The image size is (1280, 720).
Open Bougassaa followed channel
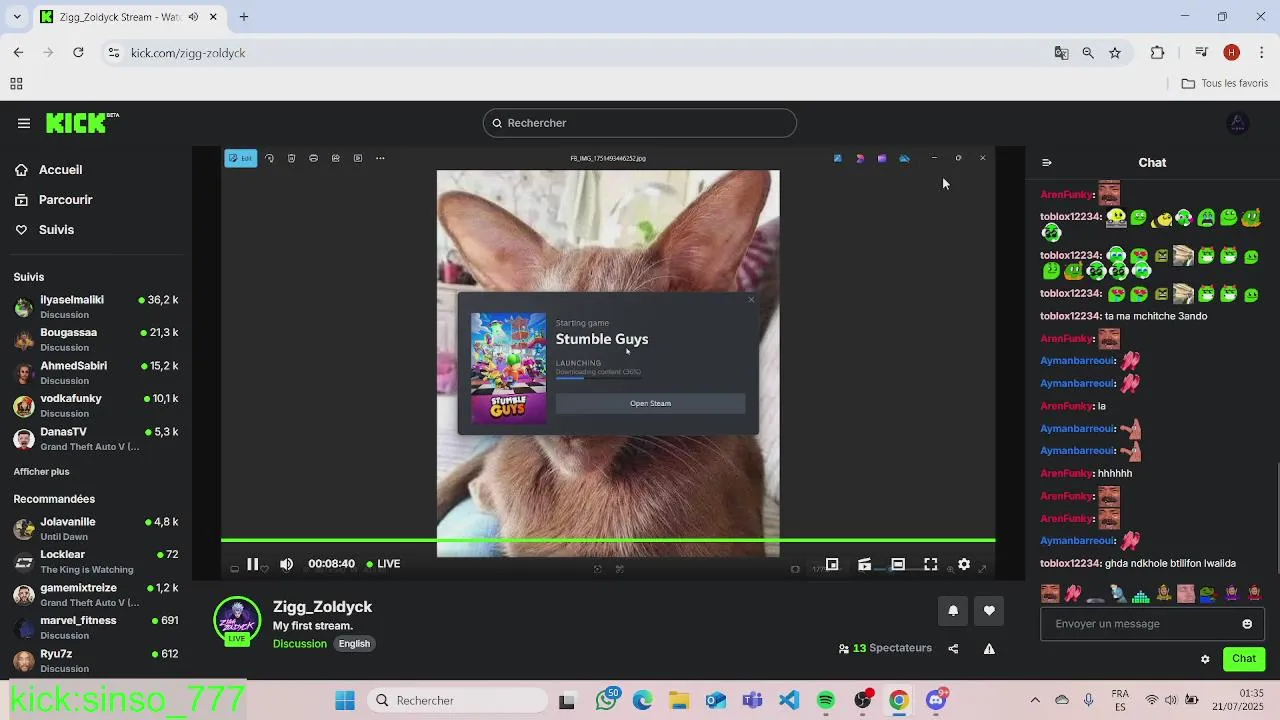pos(96,340)
